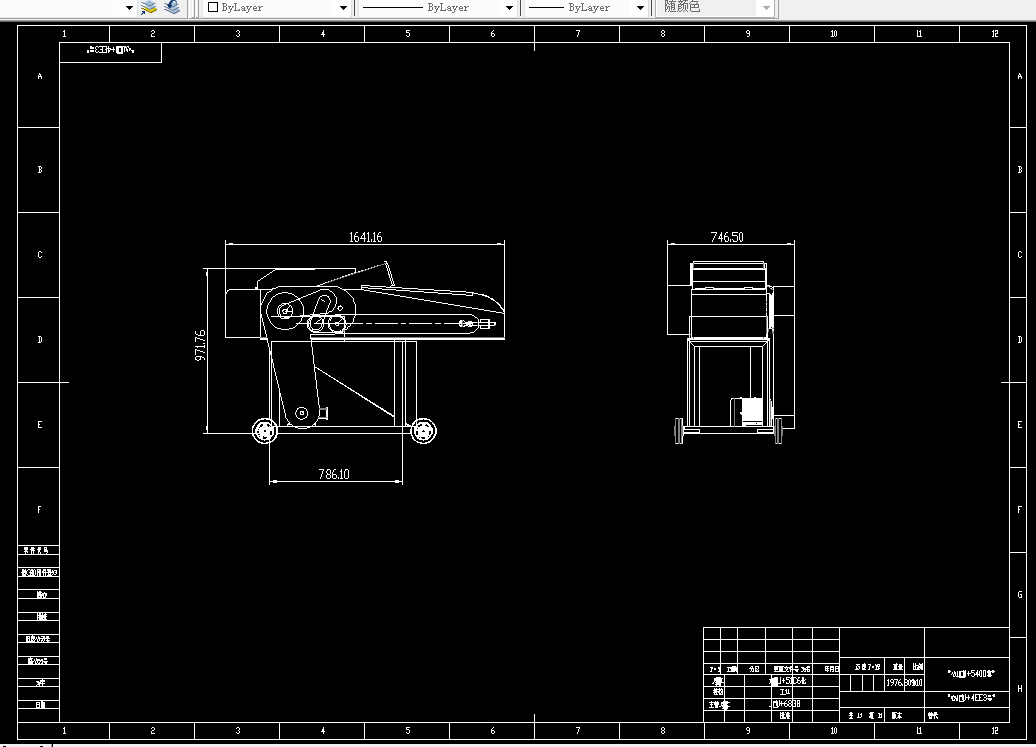The image size is (1036, 747).
Task: Select zone letter H on right border
Action: click(x=1019, y=688)
